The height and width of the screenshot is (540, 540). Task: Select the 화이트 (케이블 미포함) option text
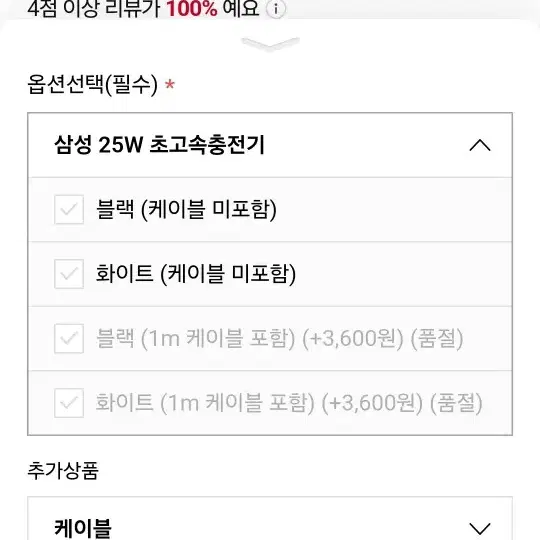click(196, 274)
